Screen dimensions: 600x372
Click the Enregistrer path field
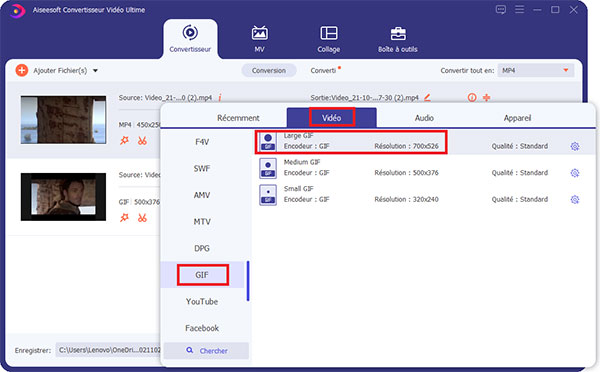[108, 350]
